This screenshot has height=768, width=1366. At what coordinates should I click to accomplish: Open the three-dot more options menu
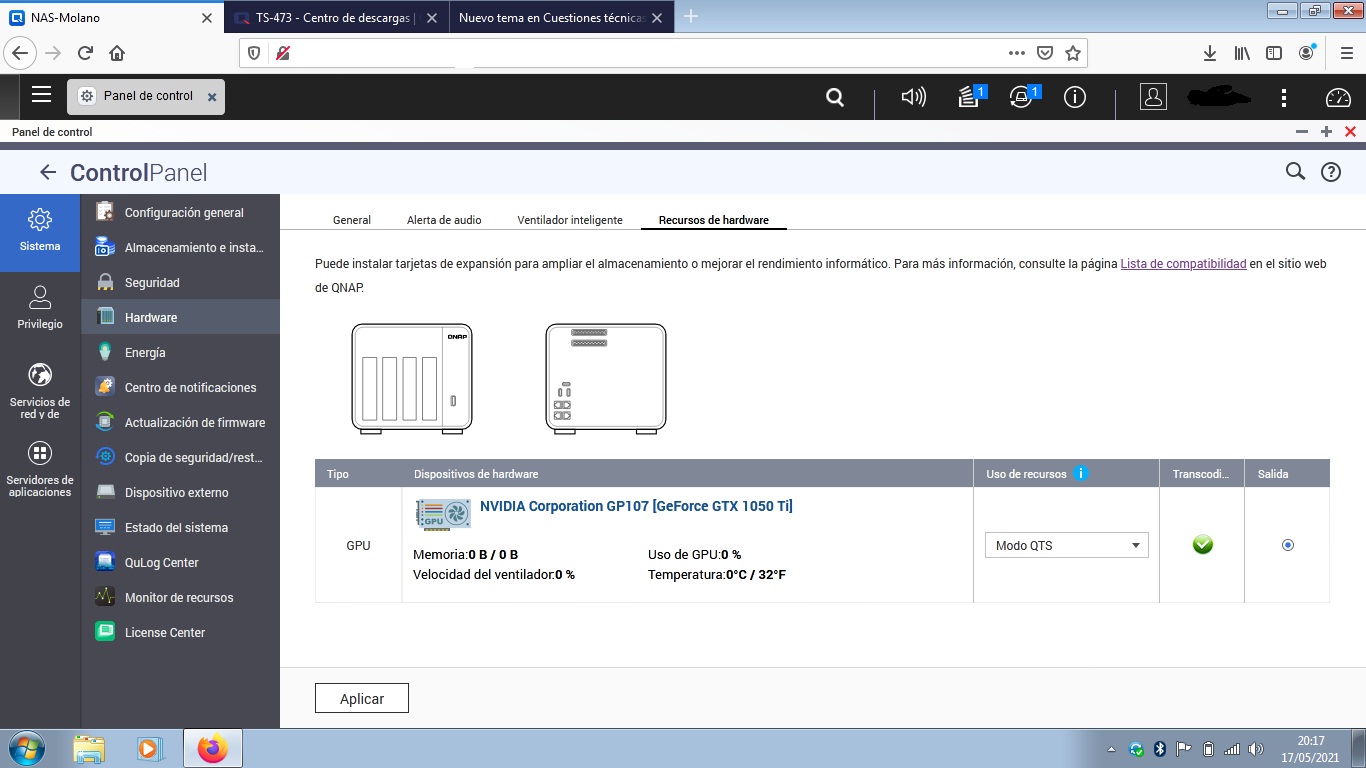[x=1284, y=97]
